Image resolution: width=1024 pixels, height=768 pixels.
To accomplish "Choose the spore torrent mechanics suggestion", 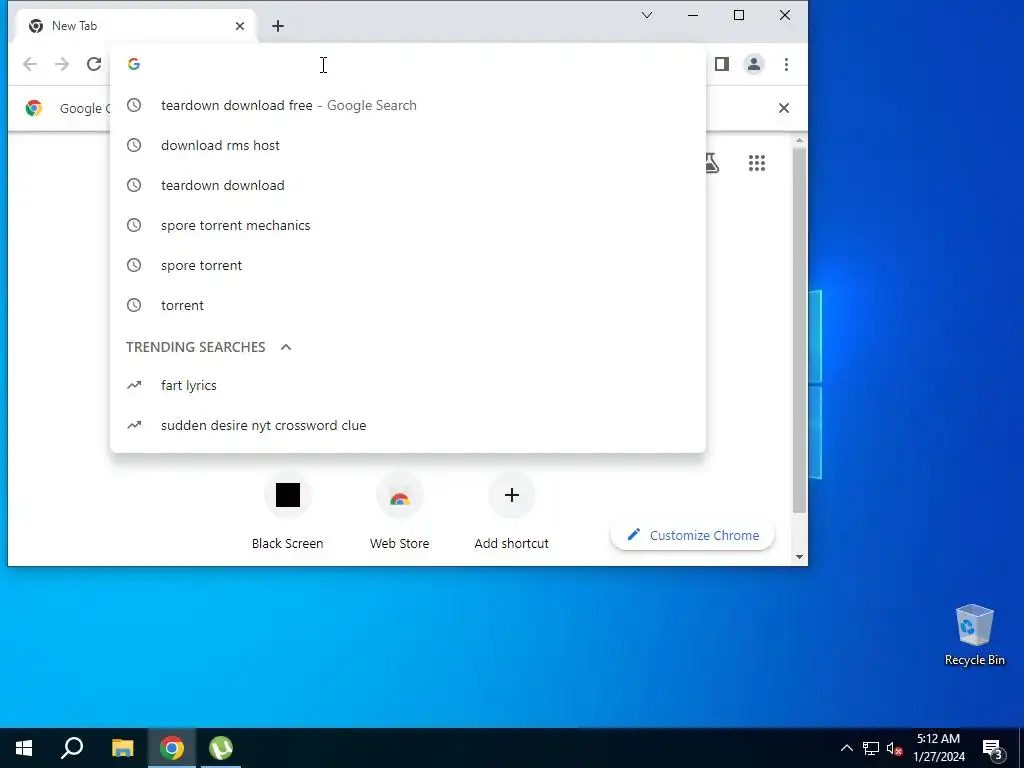I will (x=408, y=225).
